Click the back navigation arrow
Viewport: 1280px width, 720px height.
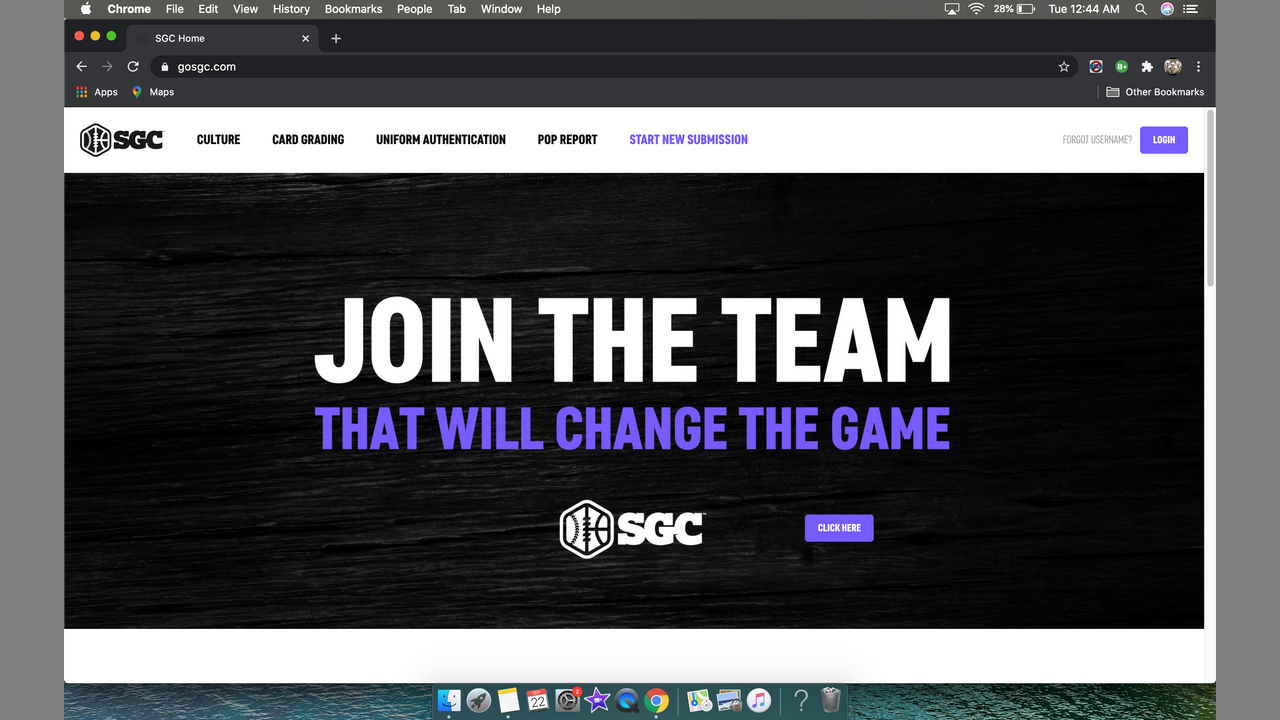coord(82,67)
